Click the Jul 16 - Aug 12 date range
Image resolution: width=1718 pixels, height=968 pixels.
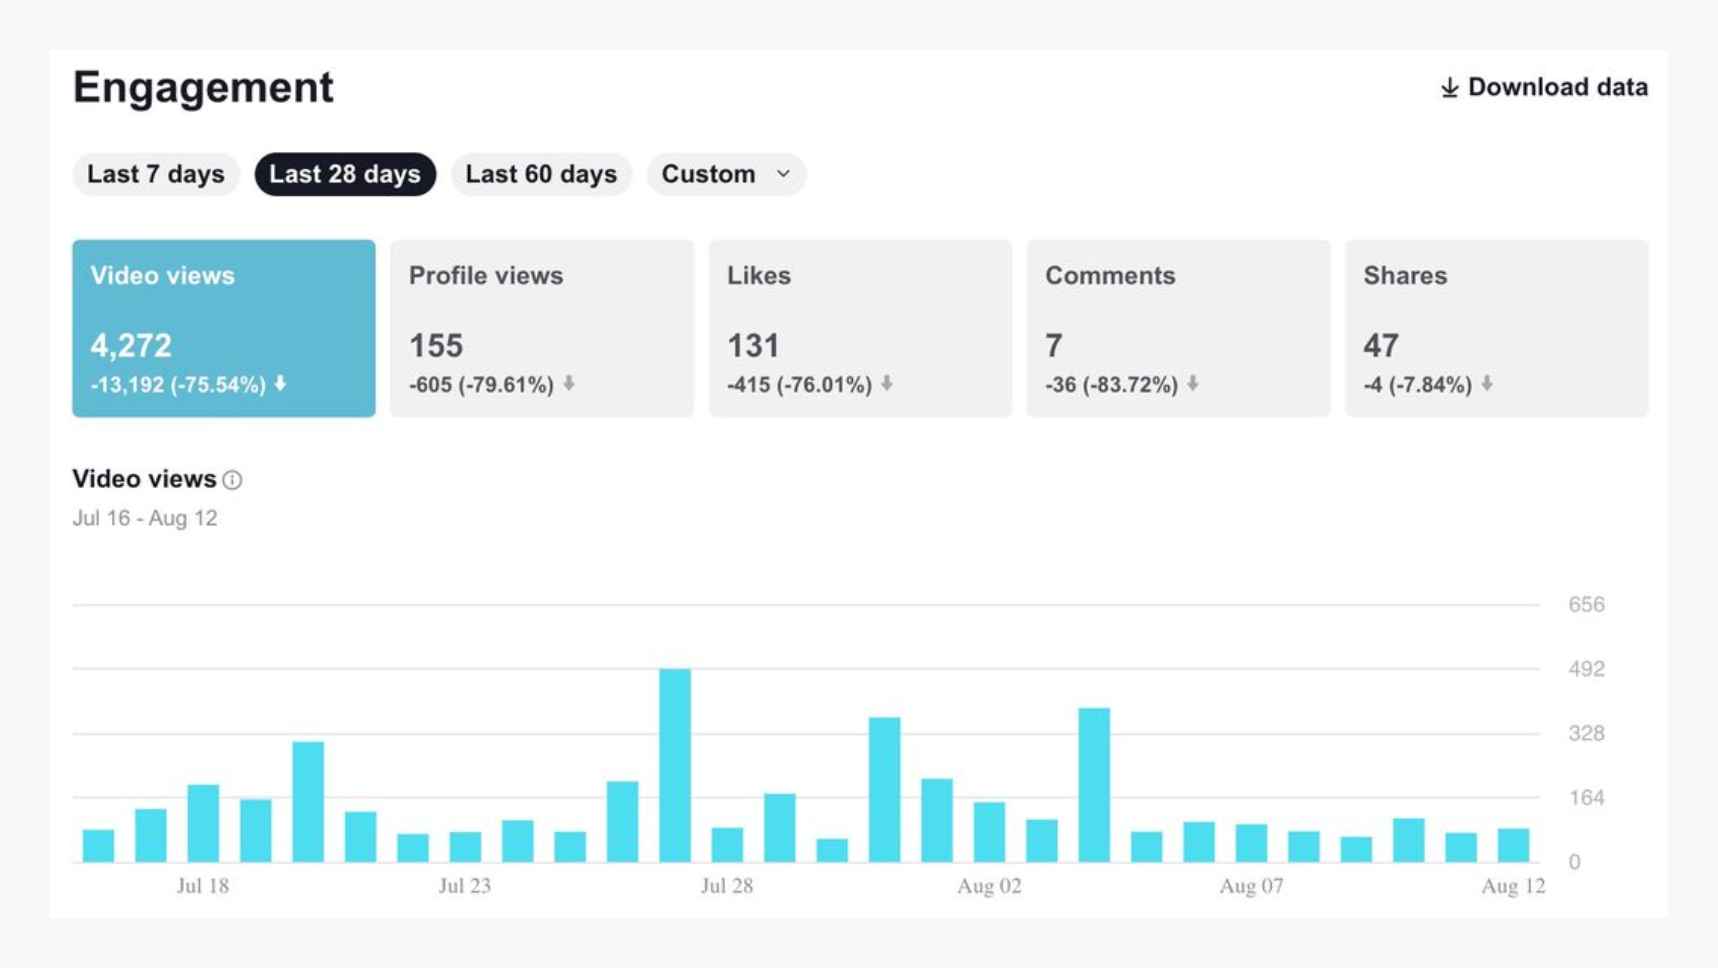pos(144,518)
